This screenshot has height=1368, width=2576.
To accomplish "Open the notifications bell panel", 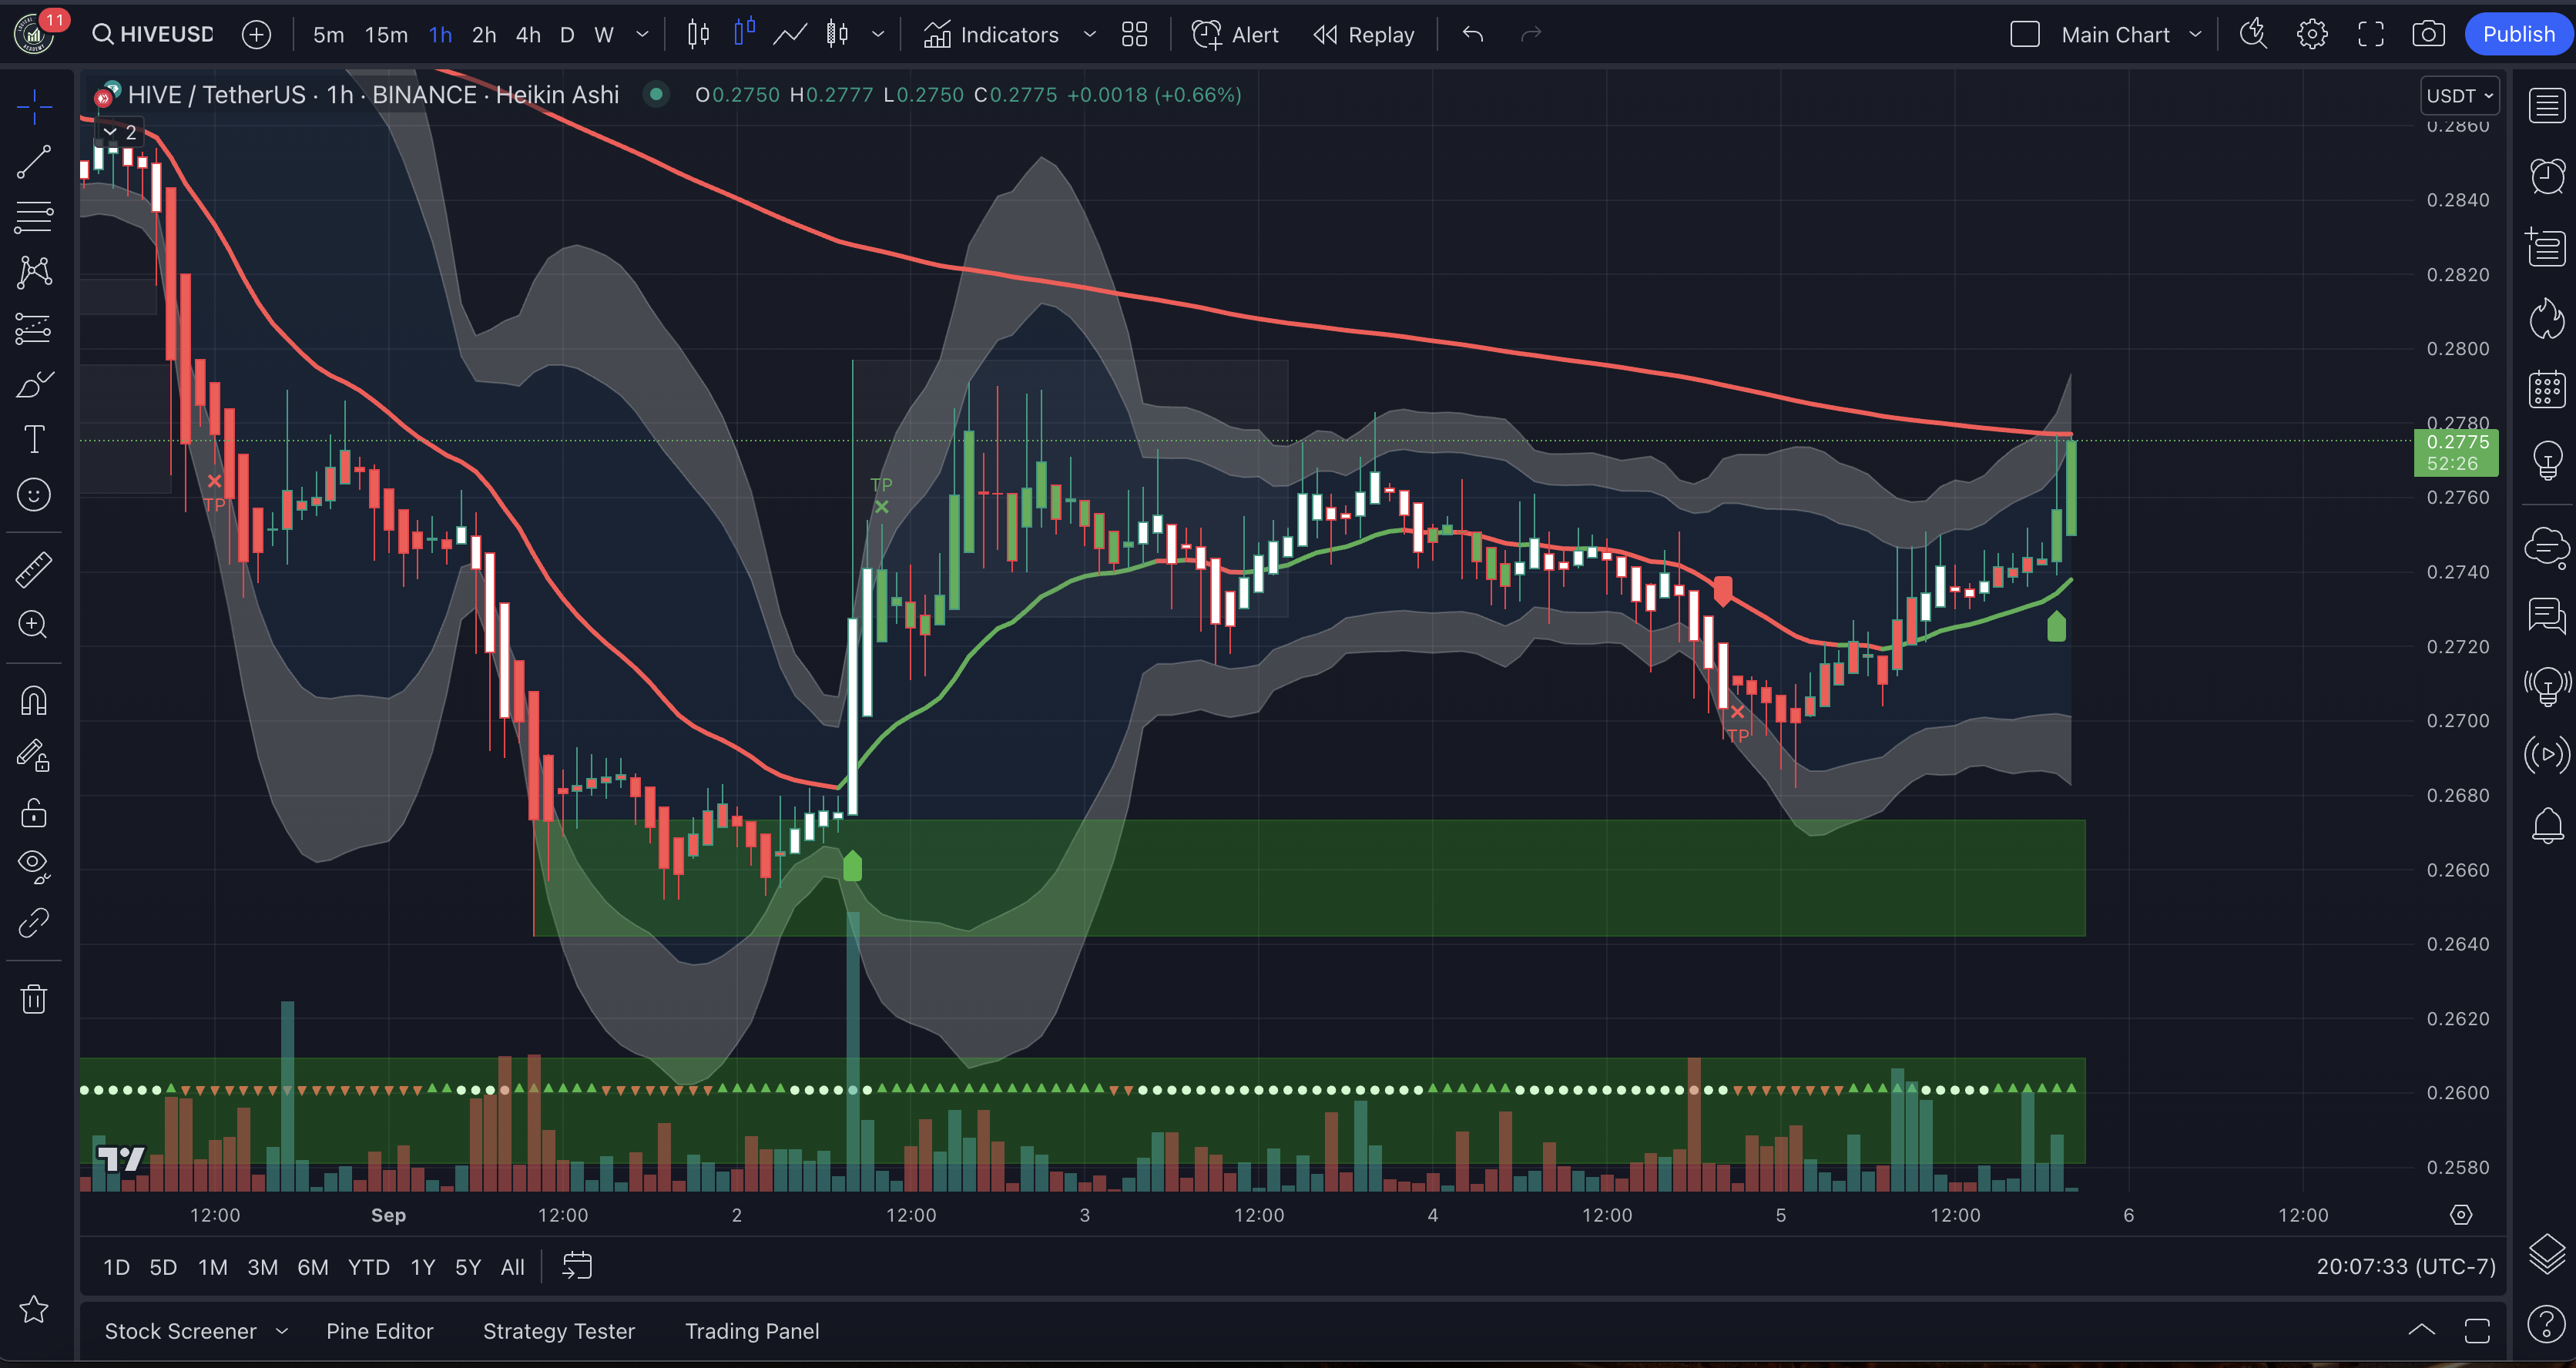I will tap(2547, 826).
